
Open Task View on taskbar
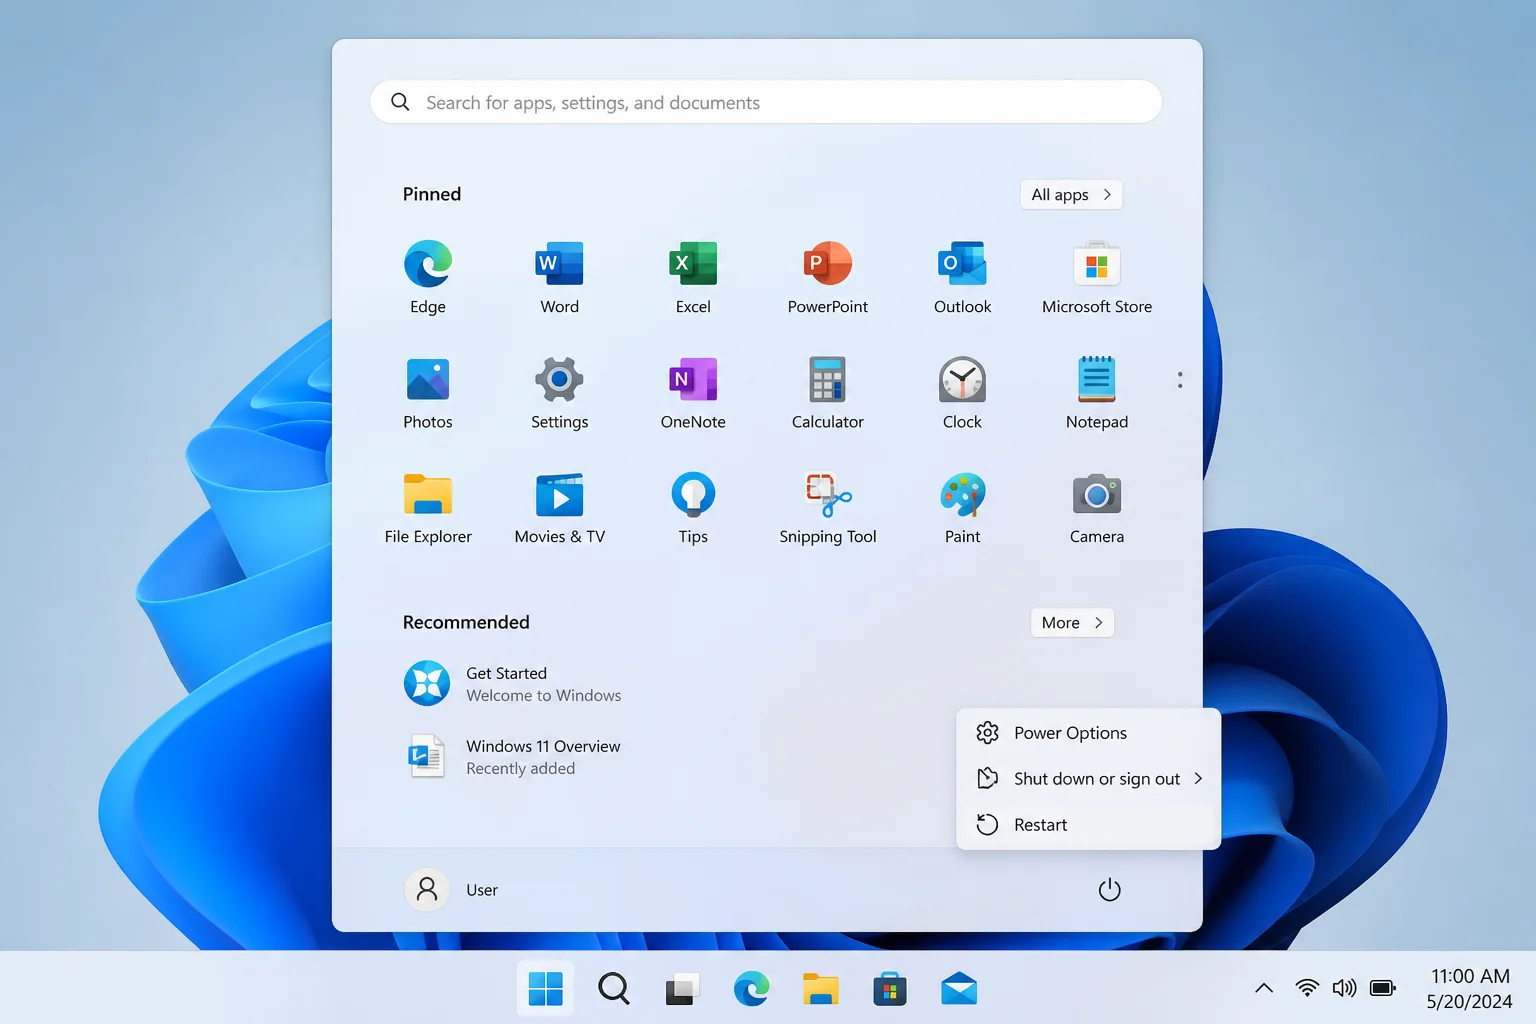[x=682, y=989]
